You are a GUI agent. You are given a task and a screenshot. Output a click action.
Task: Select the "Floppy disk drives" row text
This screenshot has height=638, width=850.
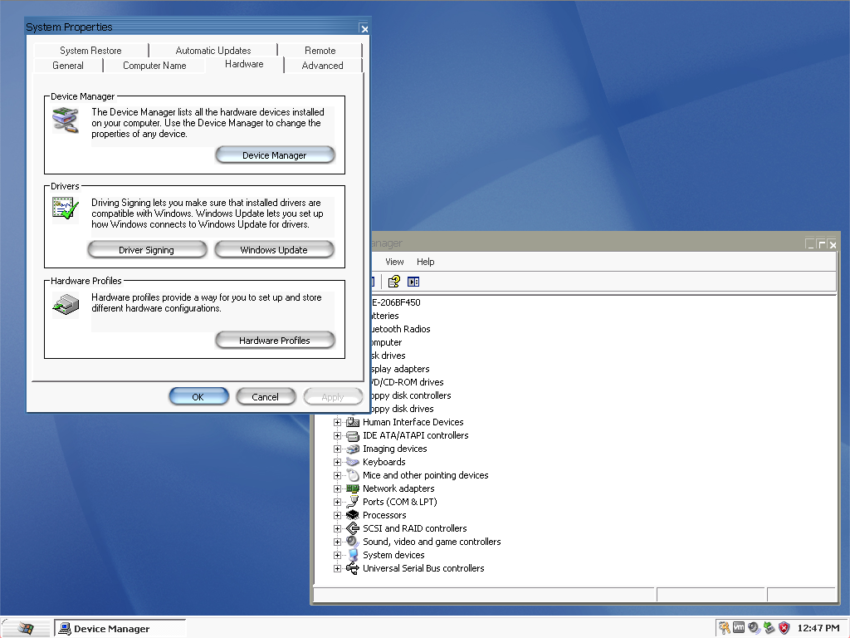pyautogui.click(x=402, y=409)
